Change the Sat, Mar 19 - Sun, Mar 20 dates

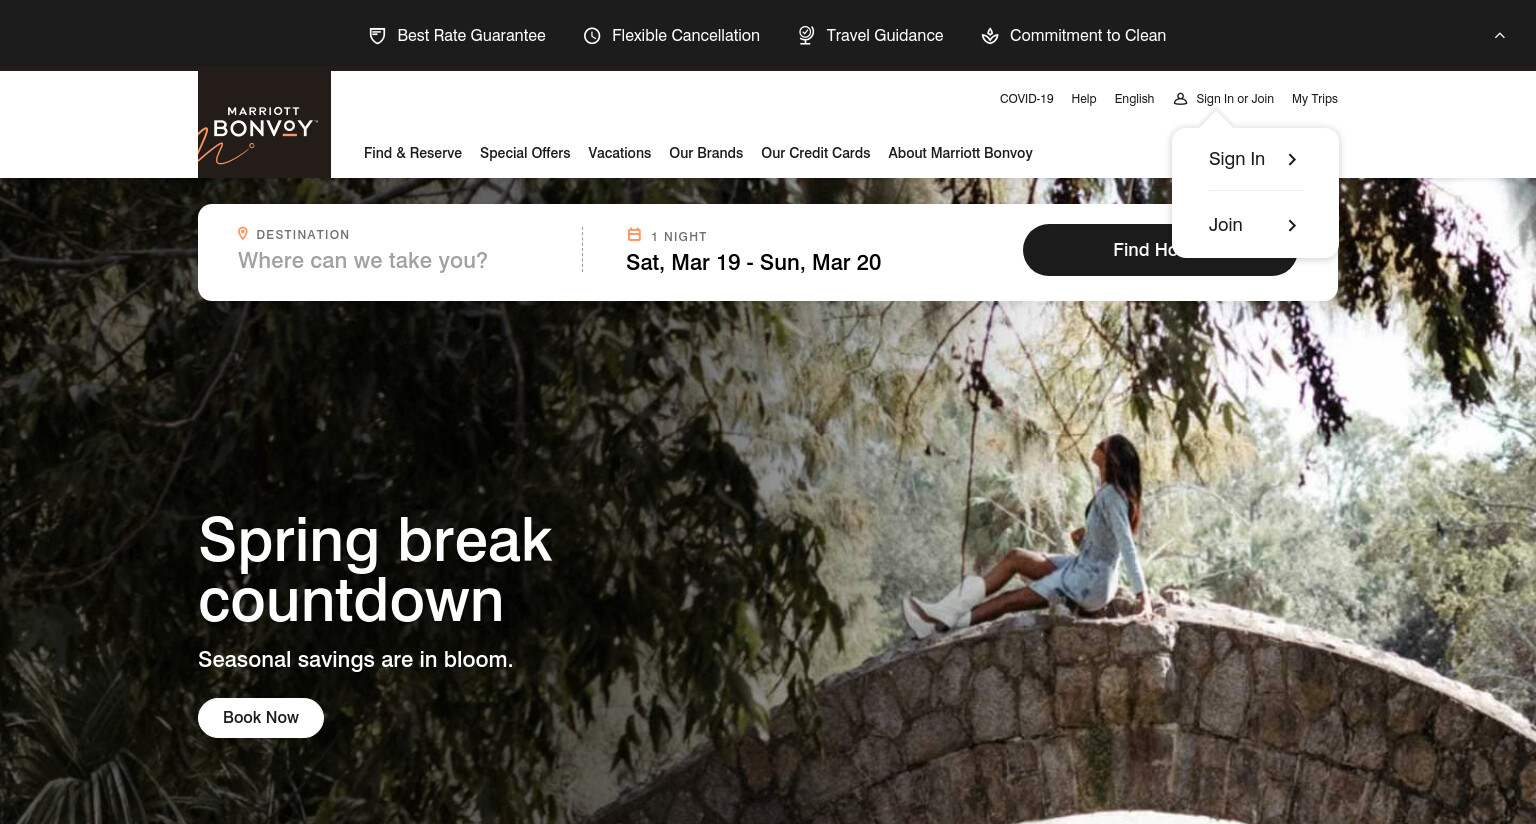point(753,263)
